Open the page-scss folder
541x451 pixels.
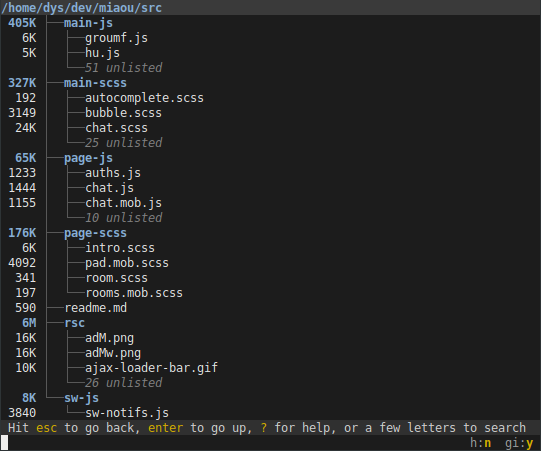coord(95,233)
